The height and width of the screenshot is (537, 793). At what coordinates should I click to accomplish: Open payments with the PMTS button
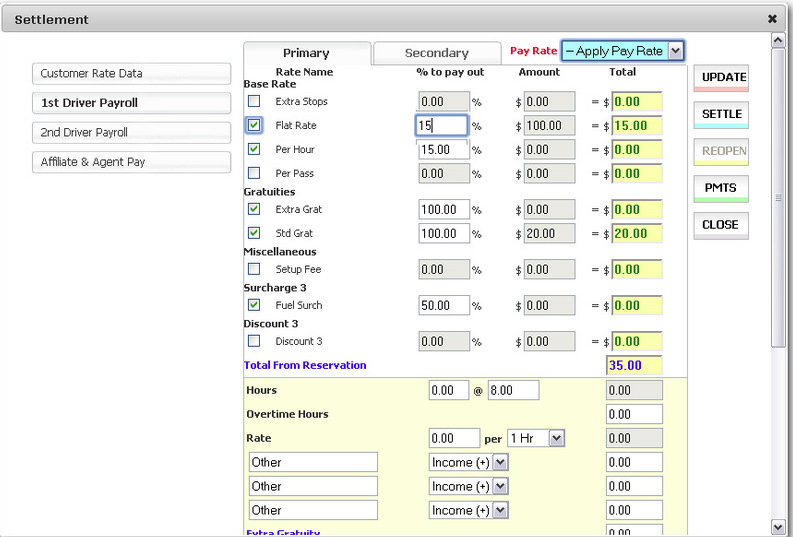tap(721, 188)
